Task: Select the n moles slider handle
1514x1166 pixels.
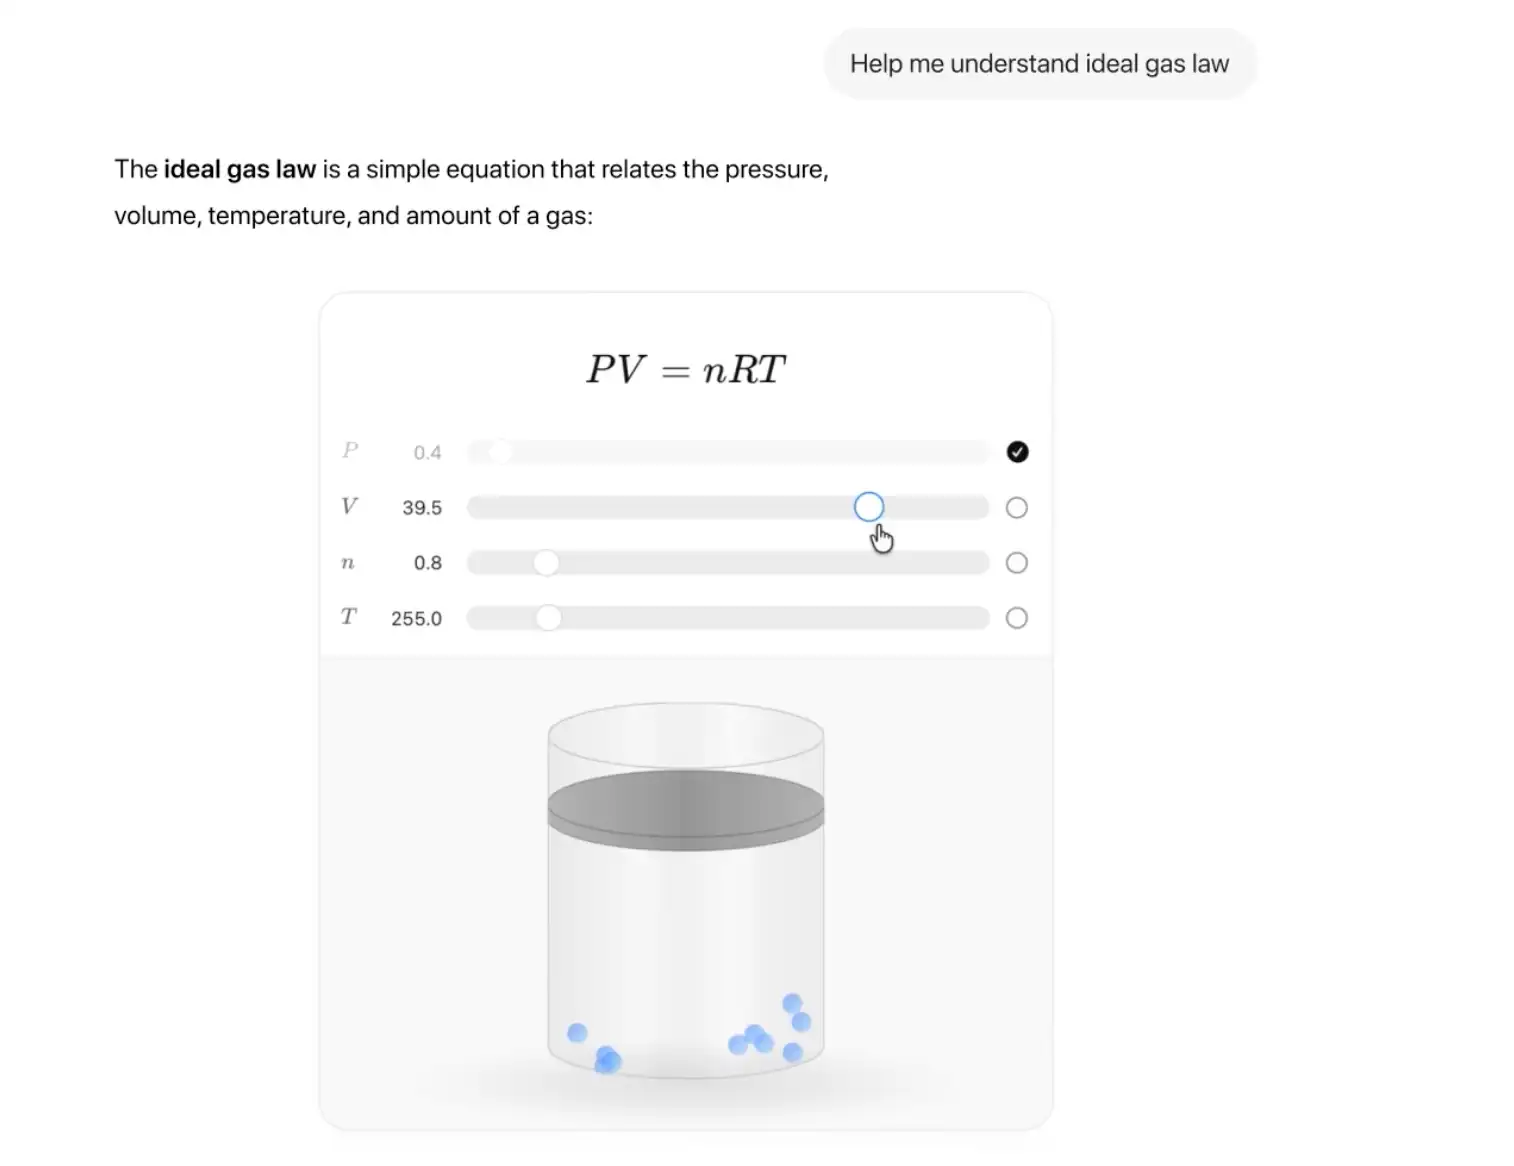Action: [546, 562]
